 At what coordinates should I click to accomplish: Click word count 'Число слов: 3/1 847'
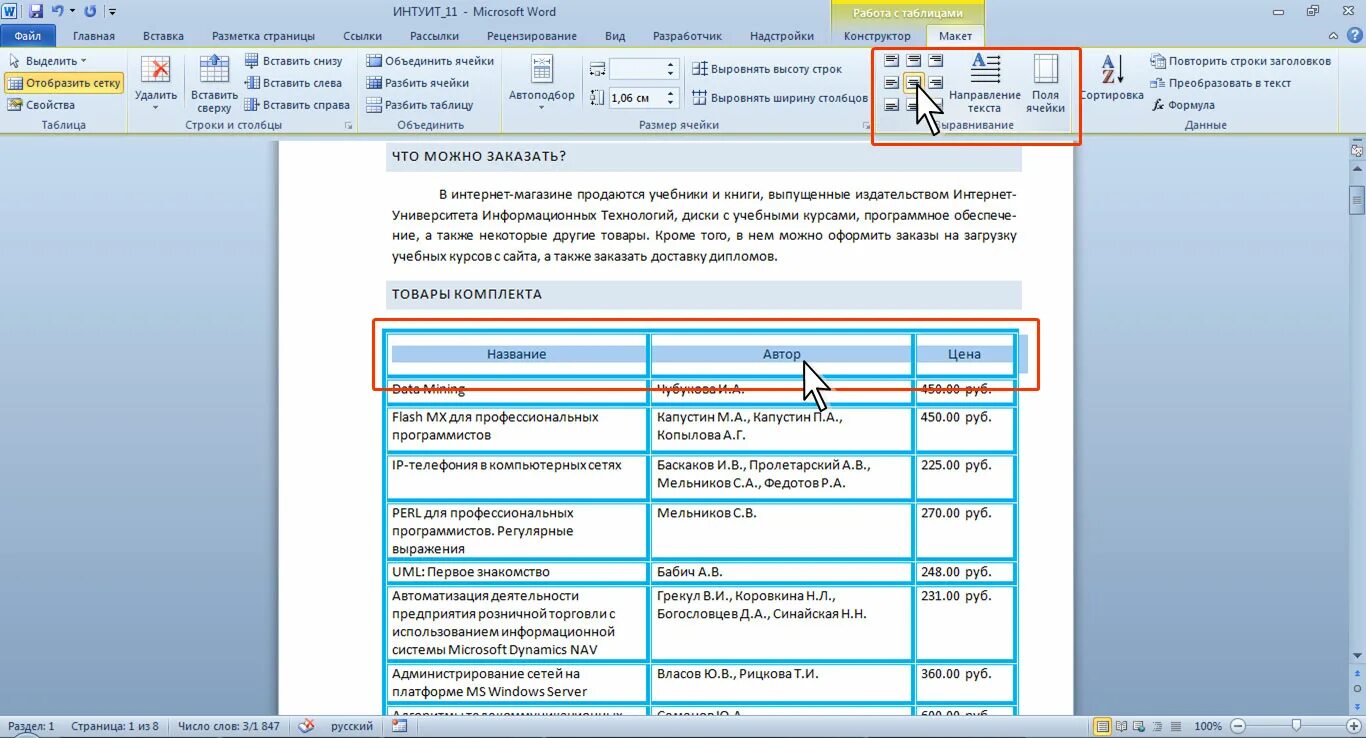tap(228, 726)
